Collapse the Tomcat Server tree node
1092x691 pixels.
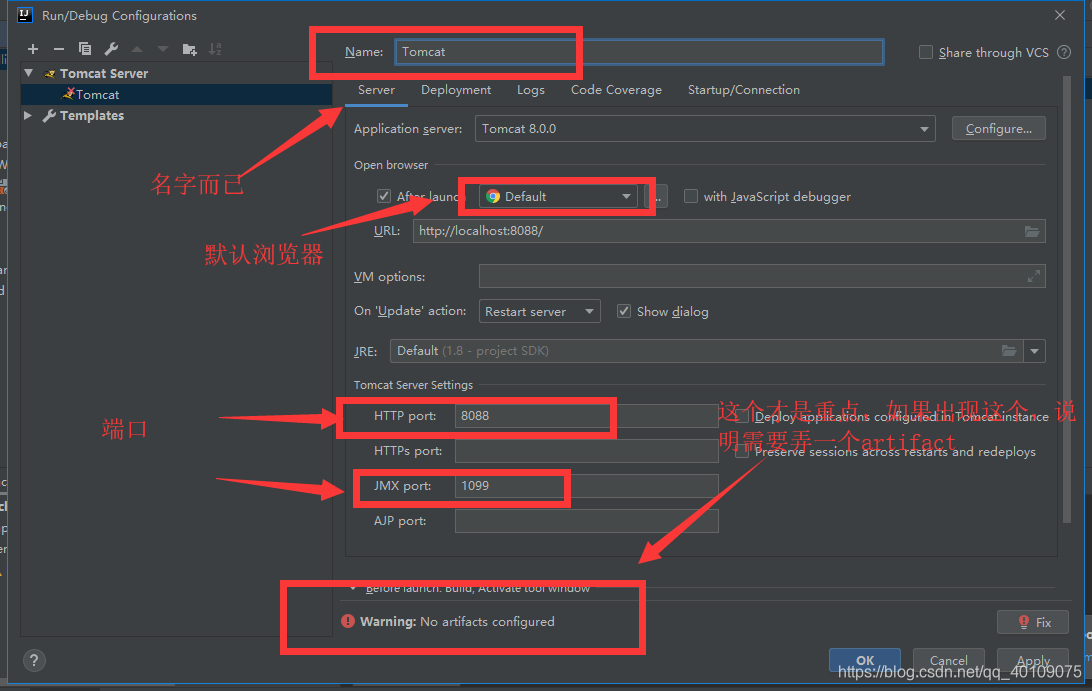29,73
